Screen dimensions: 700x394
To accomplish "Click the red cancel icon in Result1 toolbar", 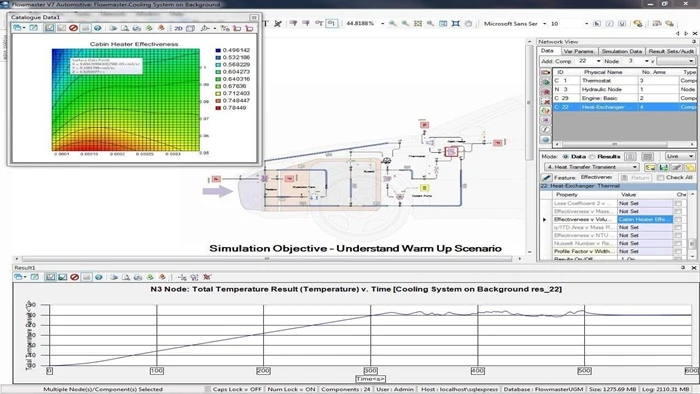I will click(x=75, y=277).
